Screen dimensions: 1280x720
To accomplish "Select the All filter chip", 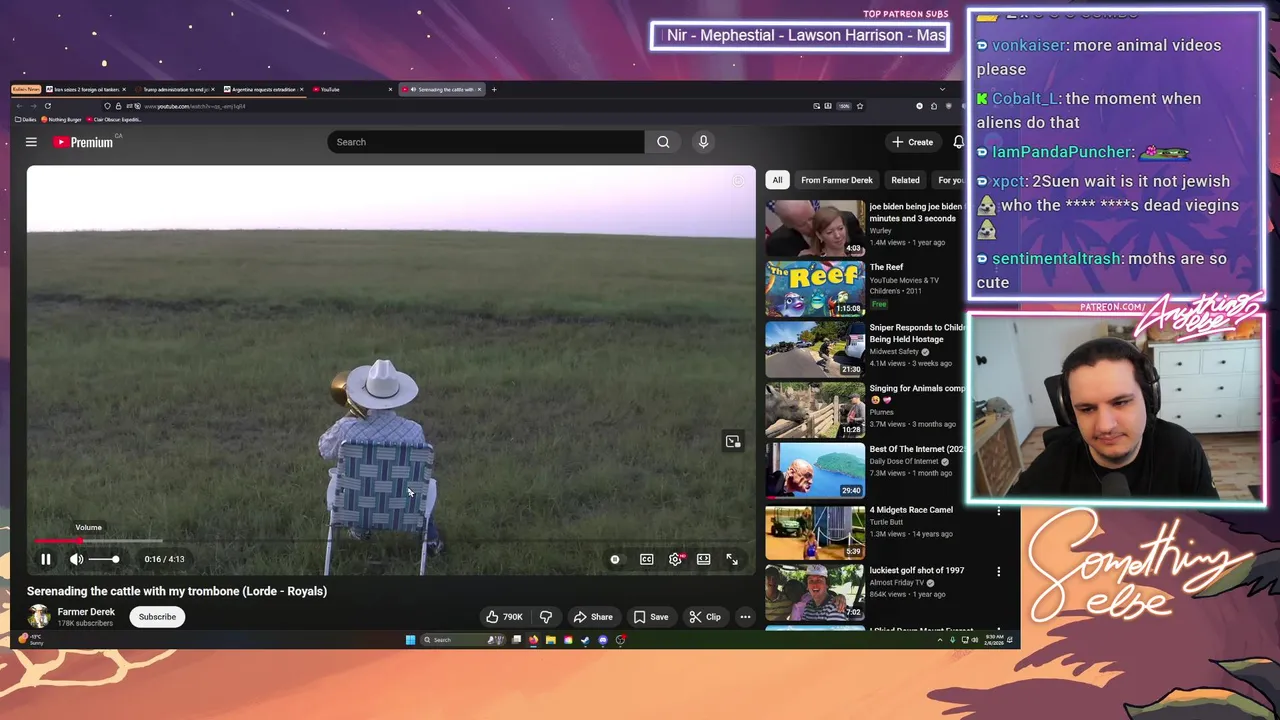I will click(x=777, y=180).
